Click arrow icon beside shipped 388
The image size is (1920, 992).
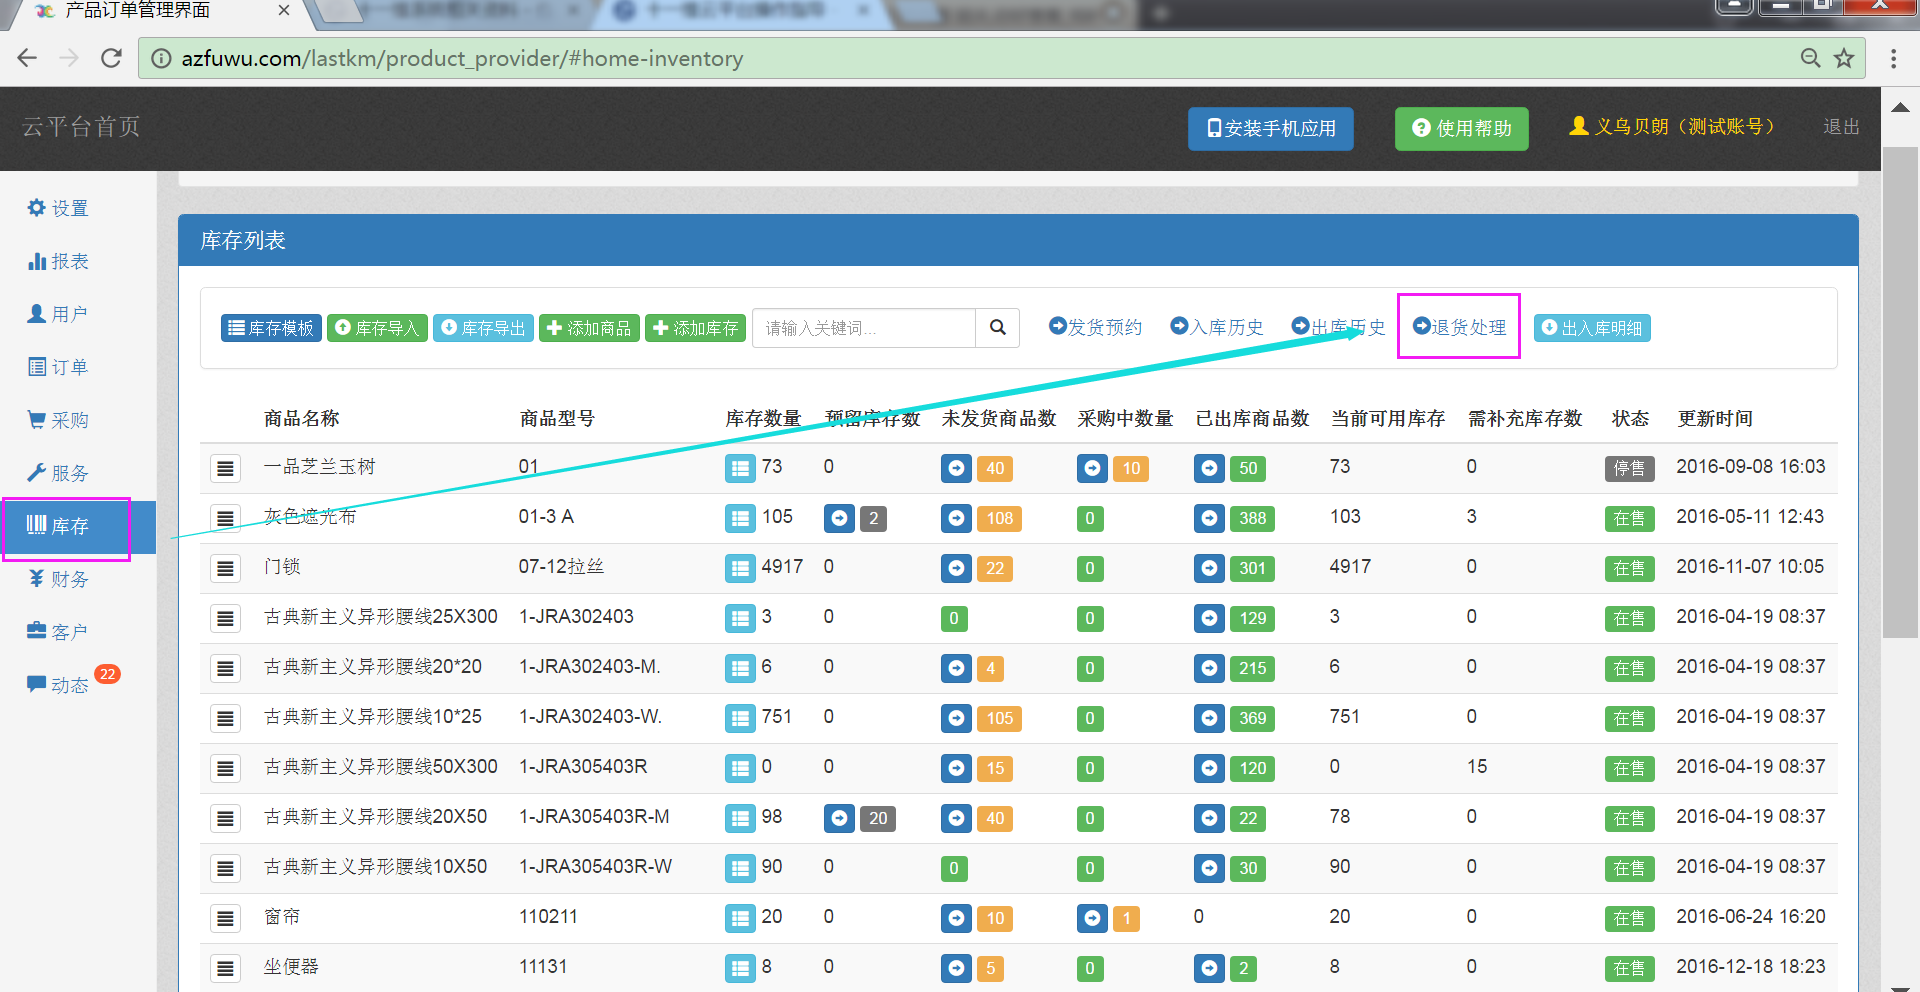1210,518
